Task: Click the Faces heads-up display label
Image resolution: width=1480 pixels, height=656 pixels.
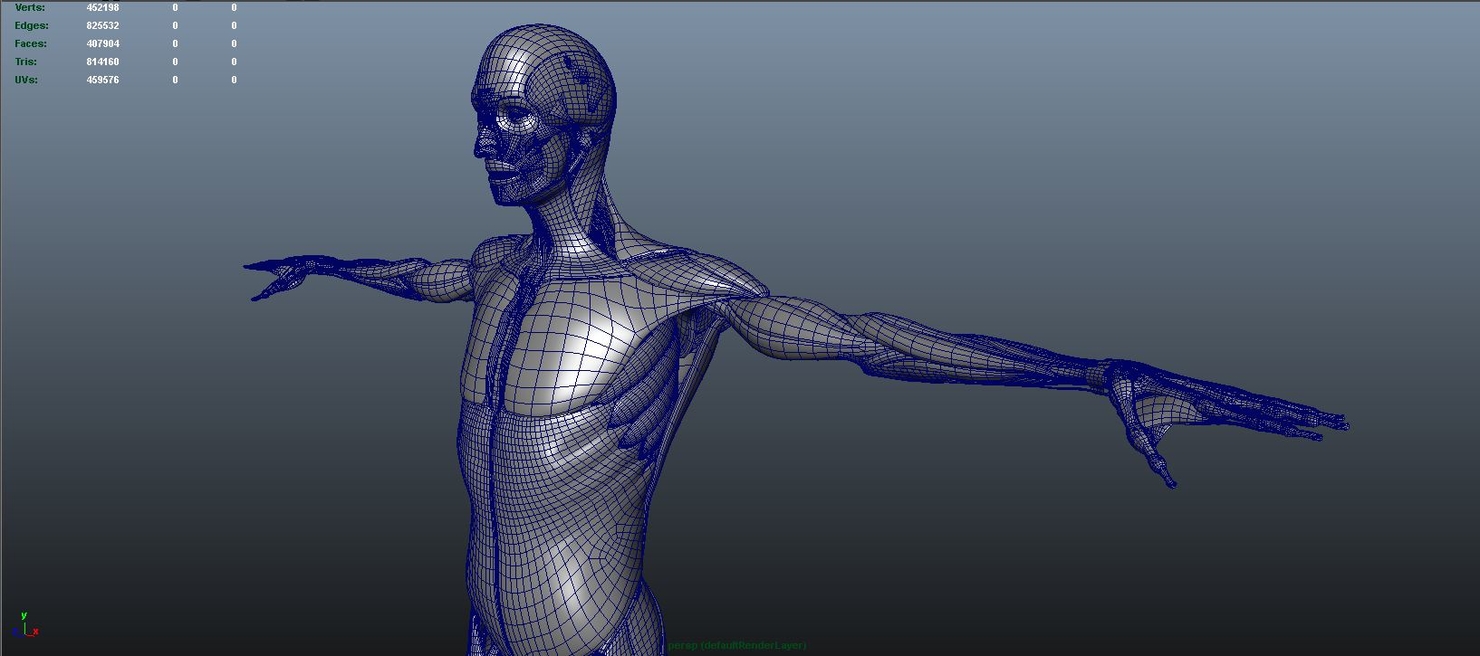Action: tap(28, 43)
